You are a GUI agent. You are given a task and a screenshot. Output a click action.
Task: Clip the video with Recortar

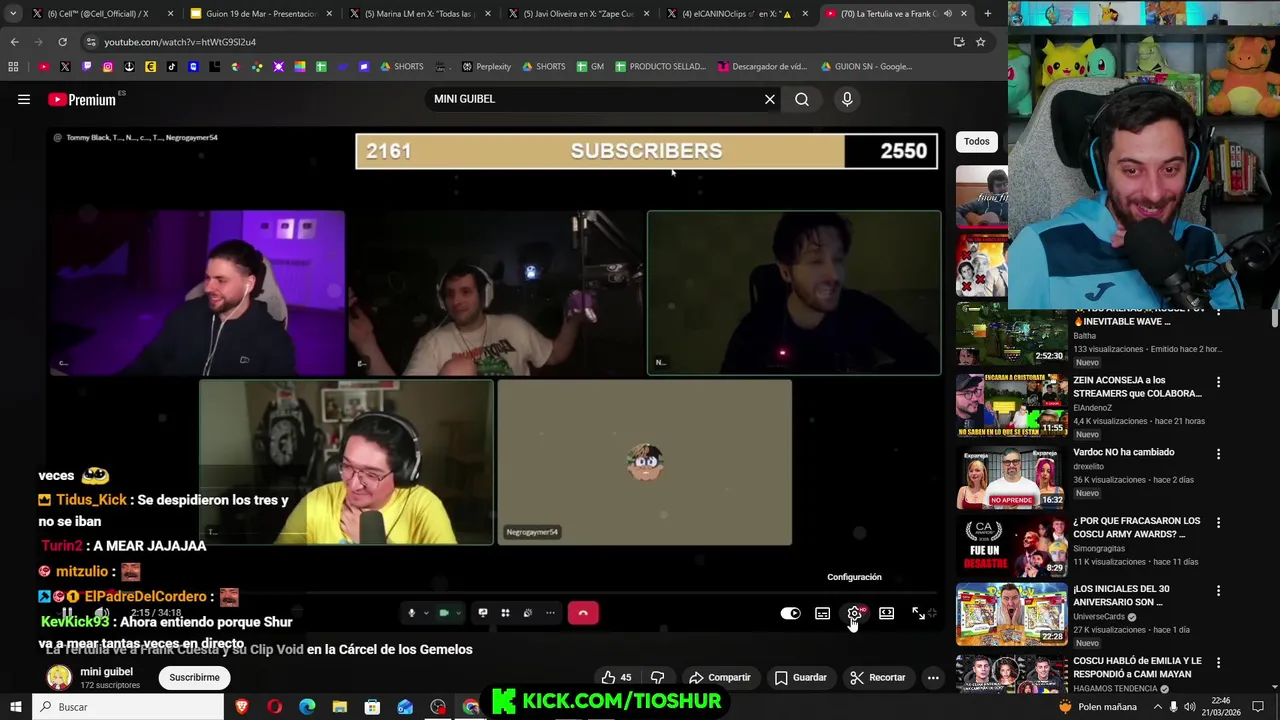click(878, 677)
